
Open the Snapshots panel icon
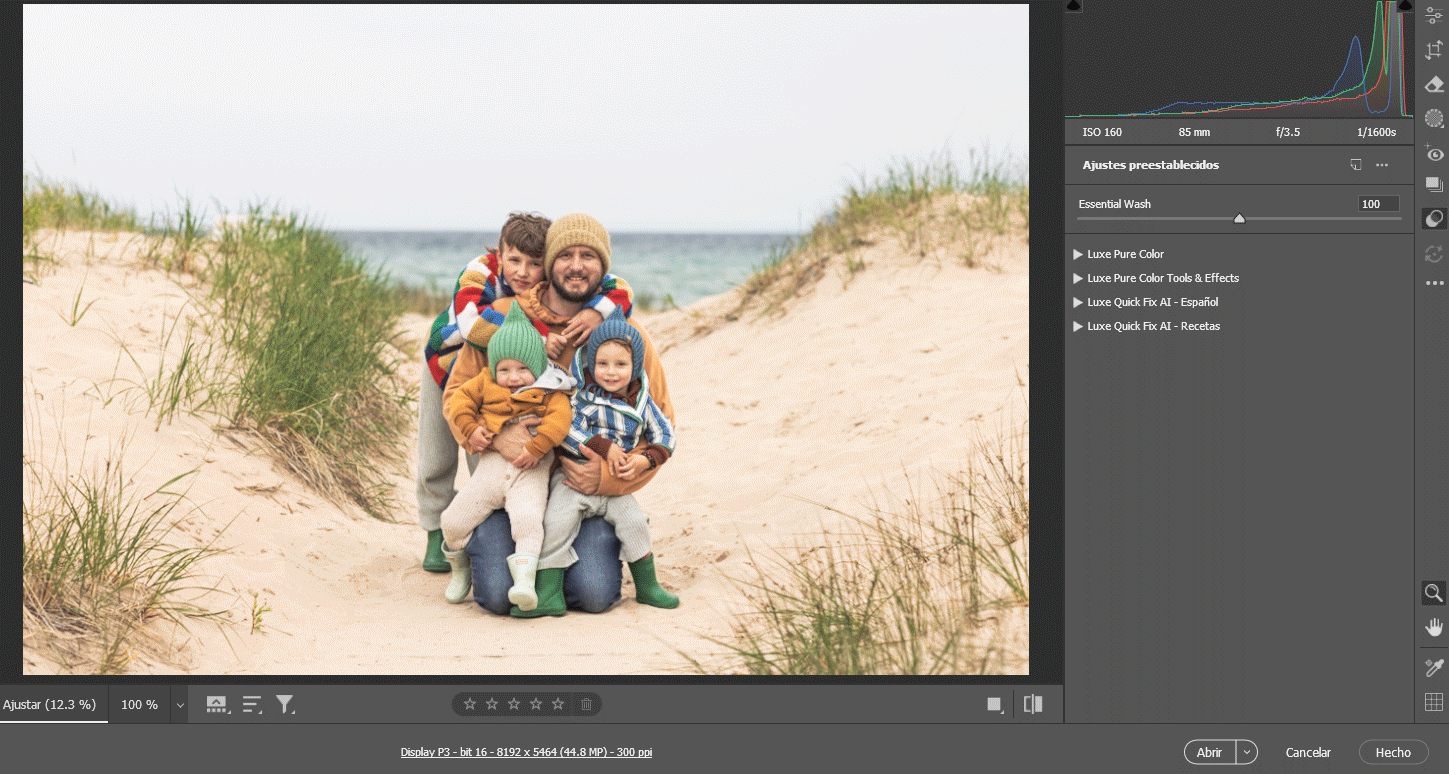coord(1434,185)
